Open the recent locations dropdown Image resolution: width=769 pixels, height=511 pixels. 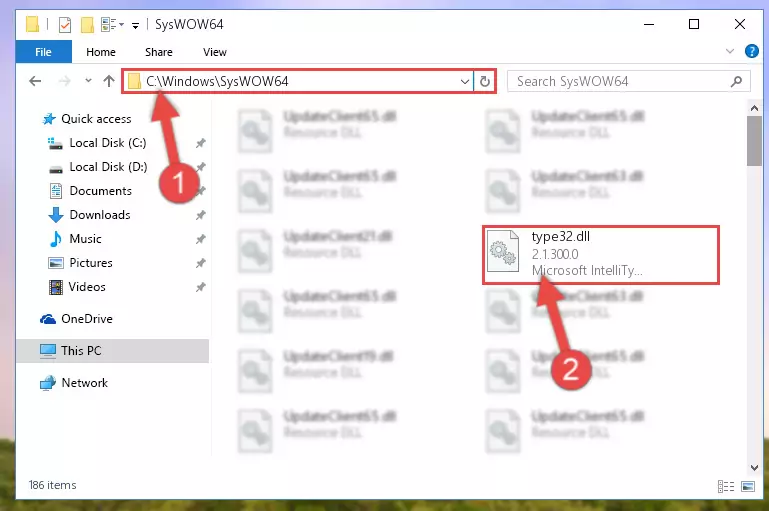point(88,80)
